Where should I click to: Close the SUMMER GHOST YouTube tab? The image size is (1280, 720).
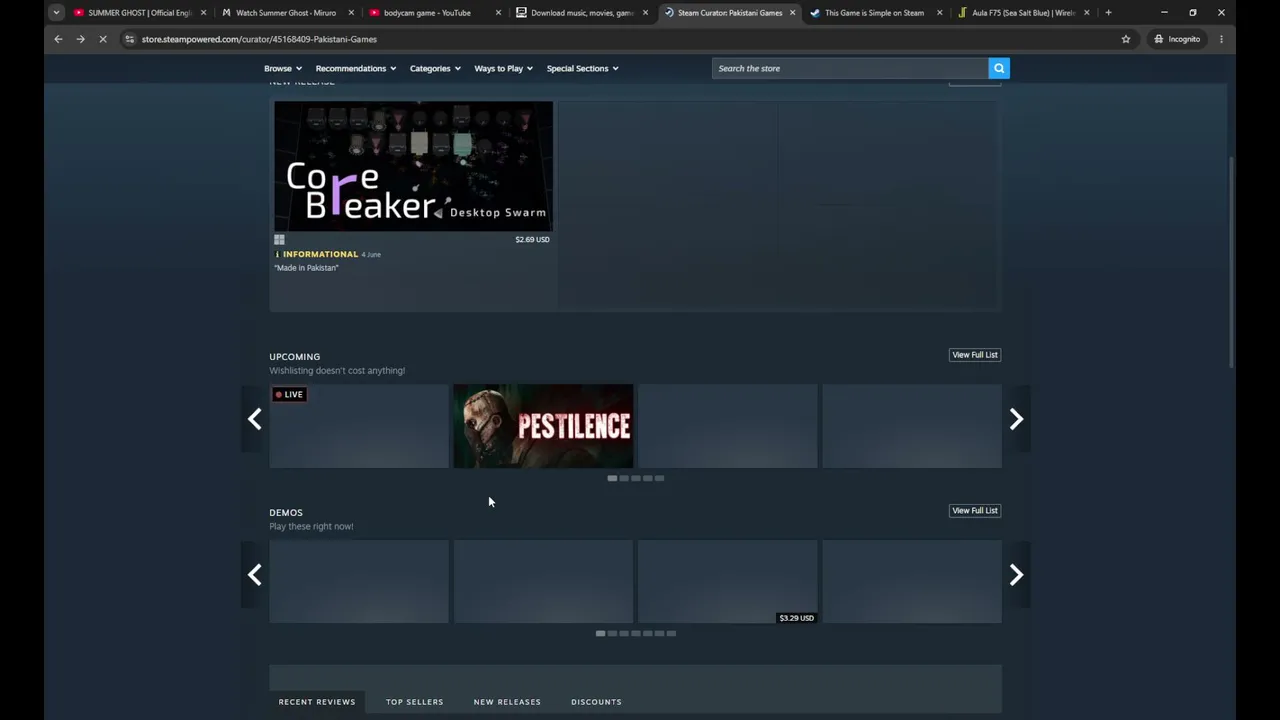tap(203, 13)
